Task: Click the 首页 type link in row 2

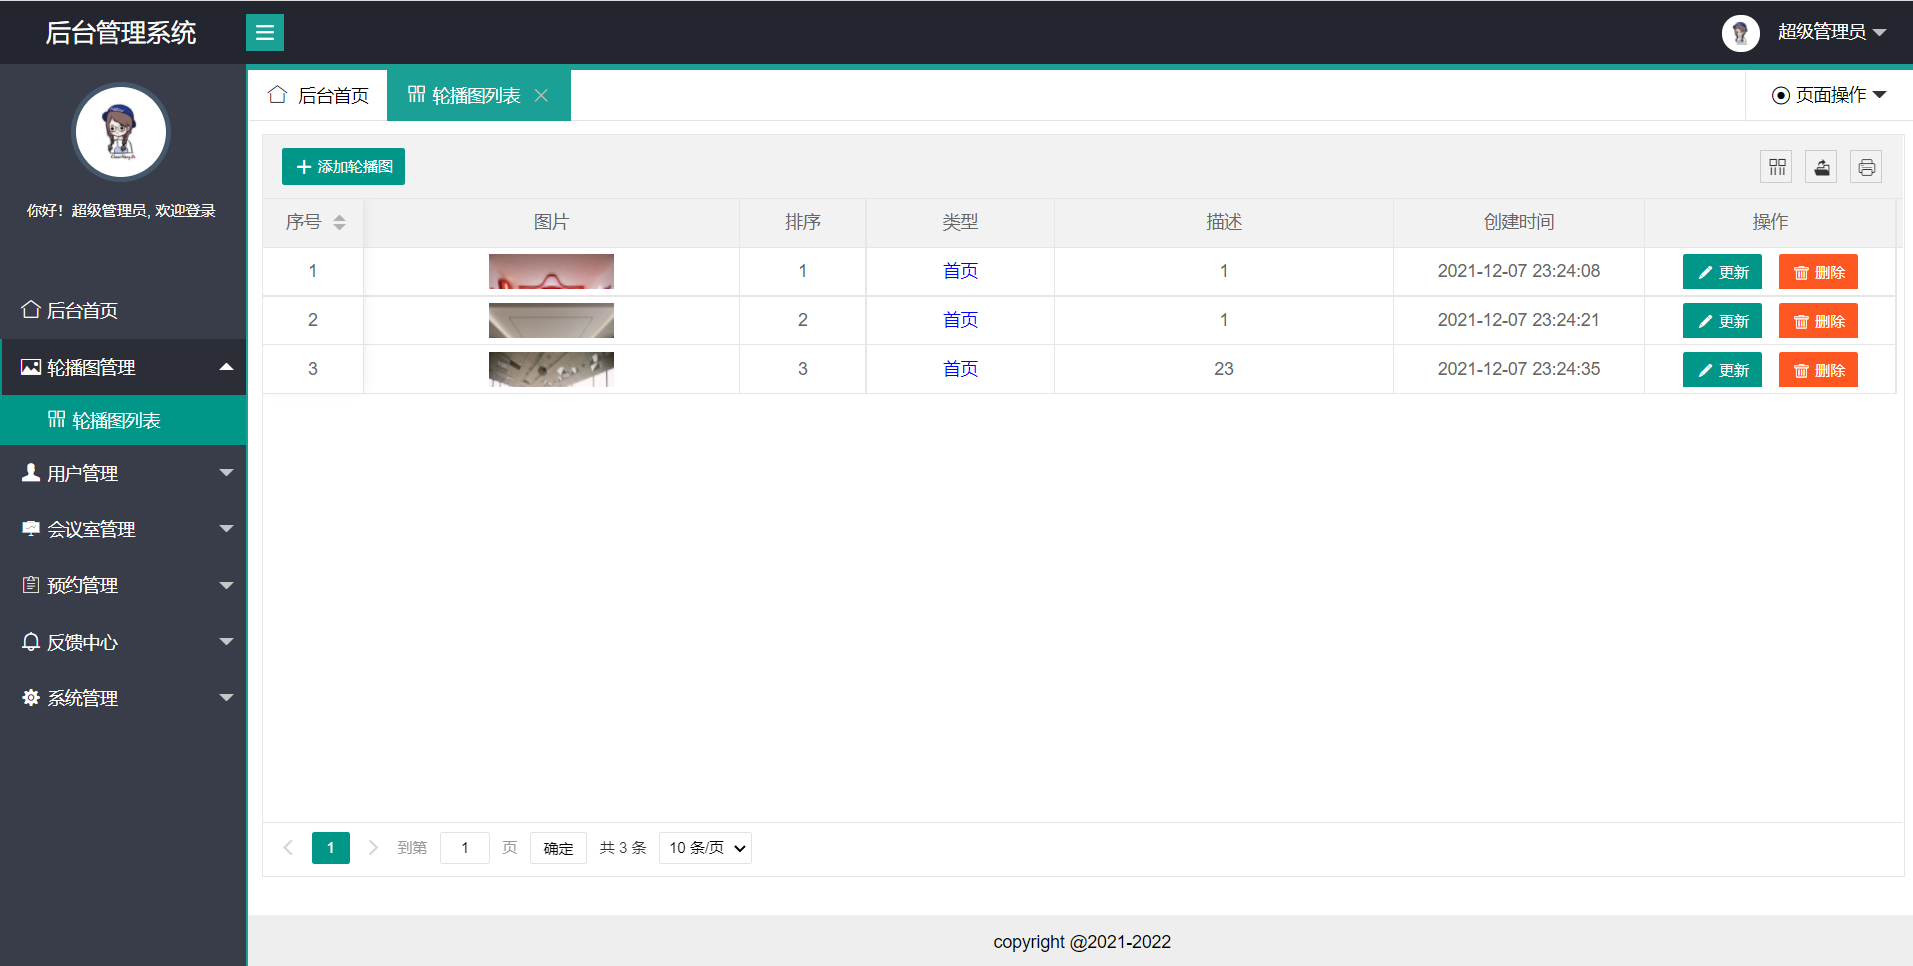Action: 960,320
